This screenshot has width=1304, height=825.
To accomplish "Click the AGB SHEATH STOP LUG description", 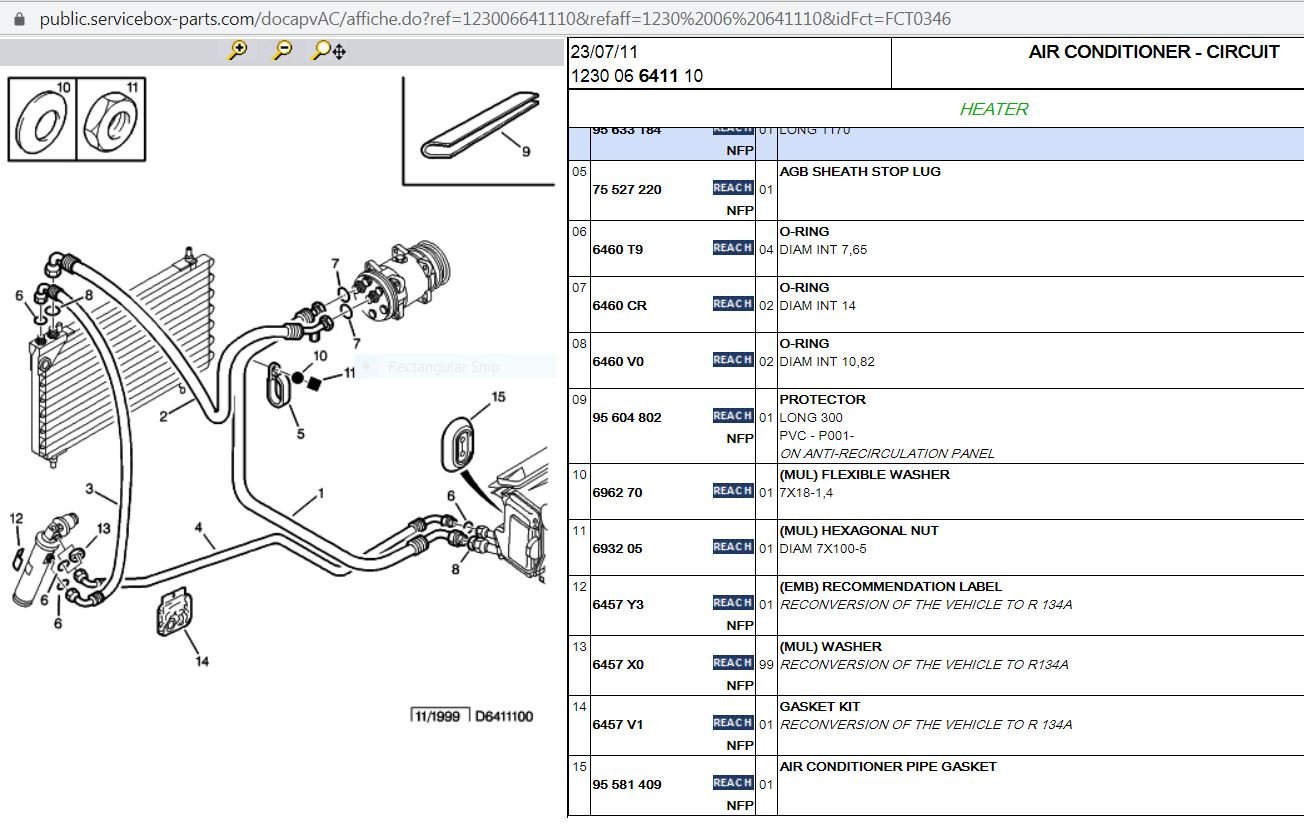I will pos(860,172).
